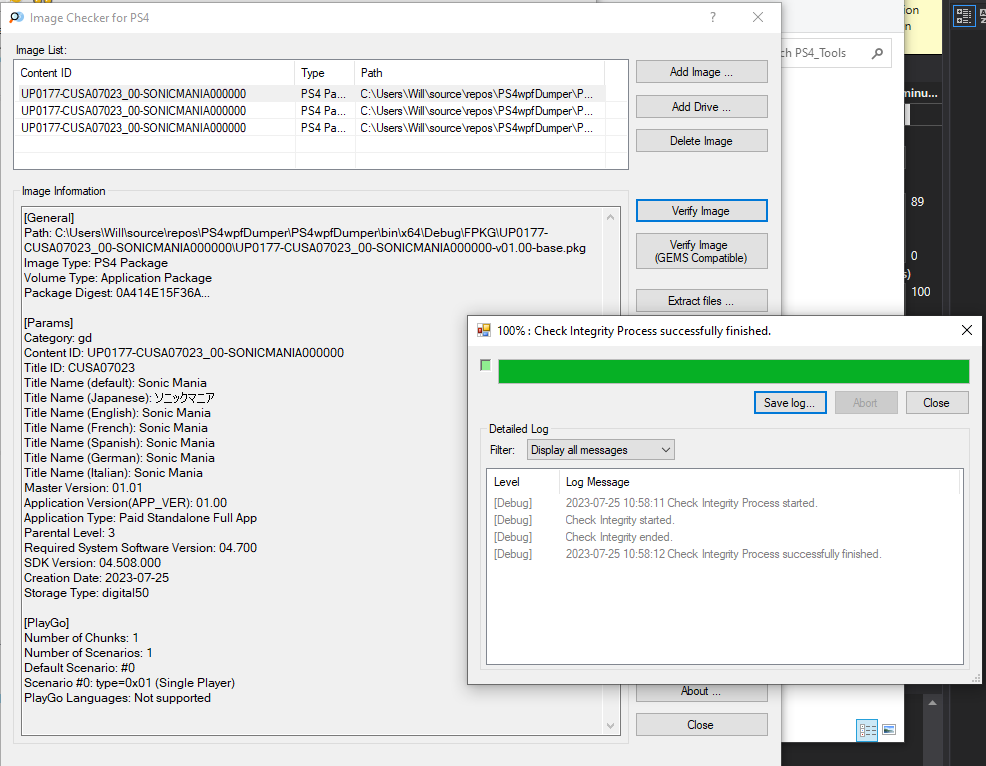The width and height of the screenshot is (986, 766).
Task: Click the Image Checker magnifier app icon
Action: (16, 17)
